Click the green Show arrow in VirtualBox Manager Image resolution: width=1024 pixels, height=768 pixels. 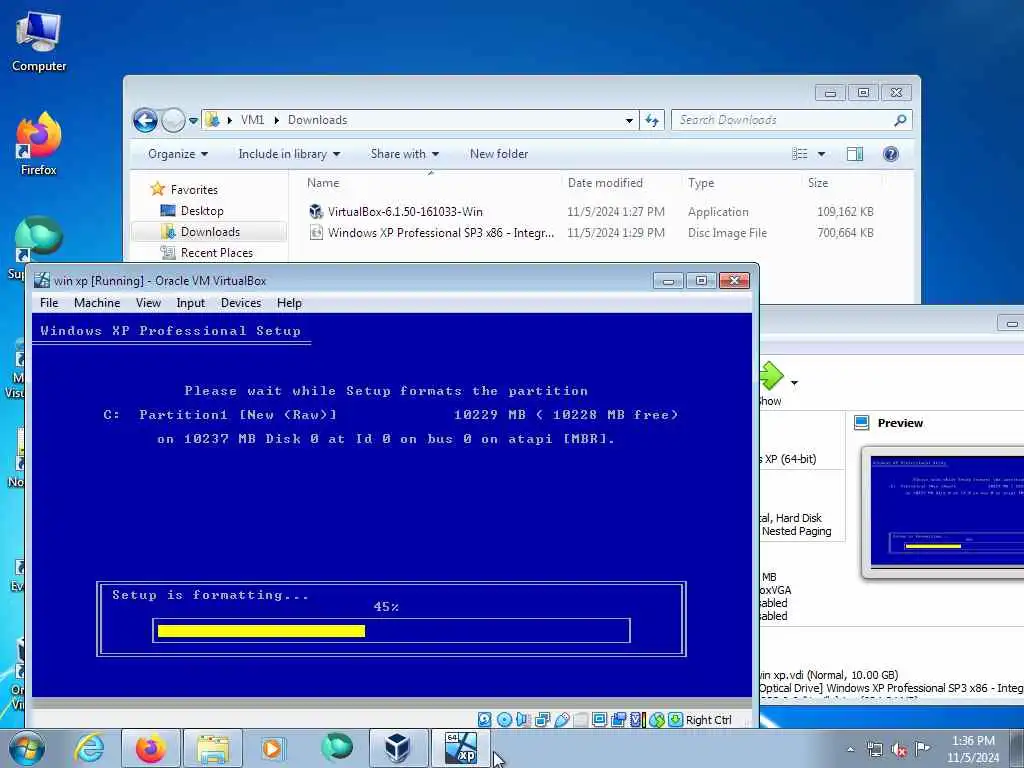coord(771,376)
